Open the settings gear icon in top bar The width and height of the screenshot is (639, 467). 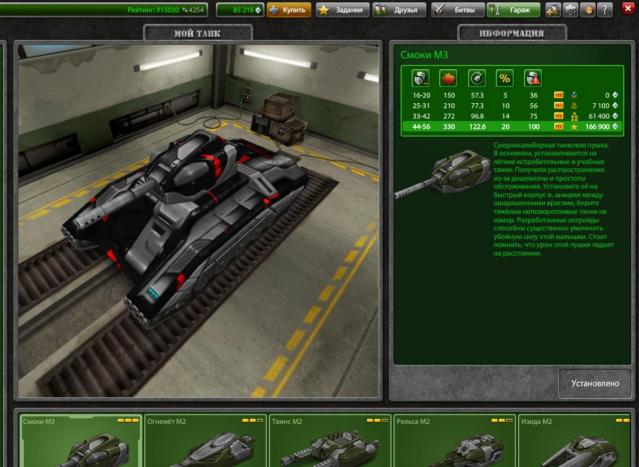coord(570,10)
